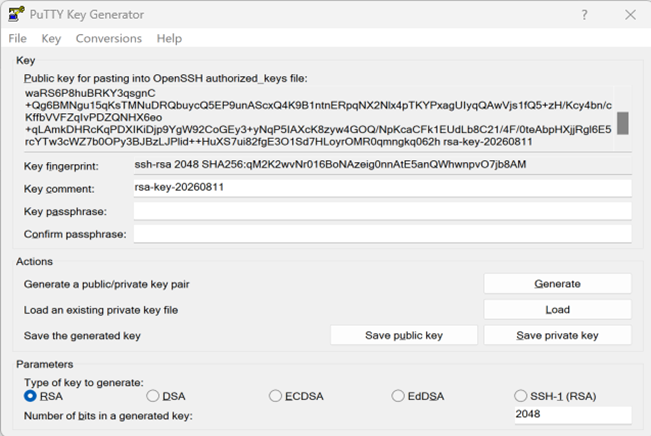Viewport: 651px width, 436px height.
Task: Click Save private key
Action: [x=558, y=336]
